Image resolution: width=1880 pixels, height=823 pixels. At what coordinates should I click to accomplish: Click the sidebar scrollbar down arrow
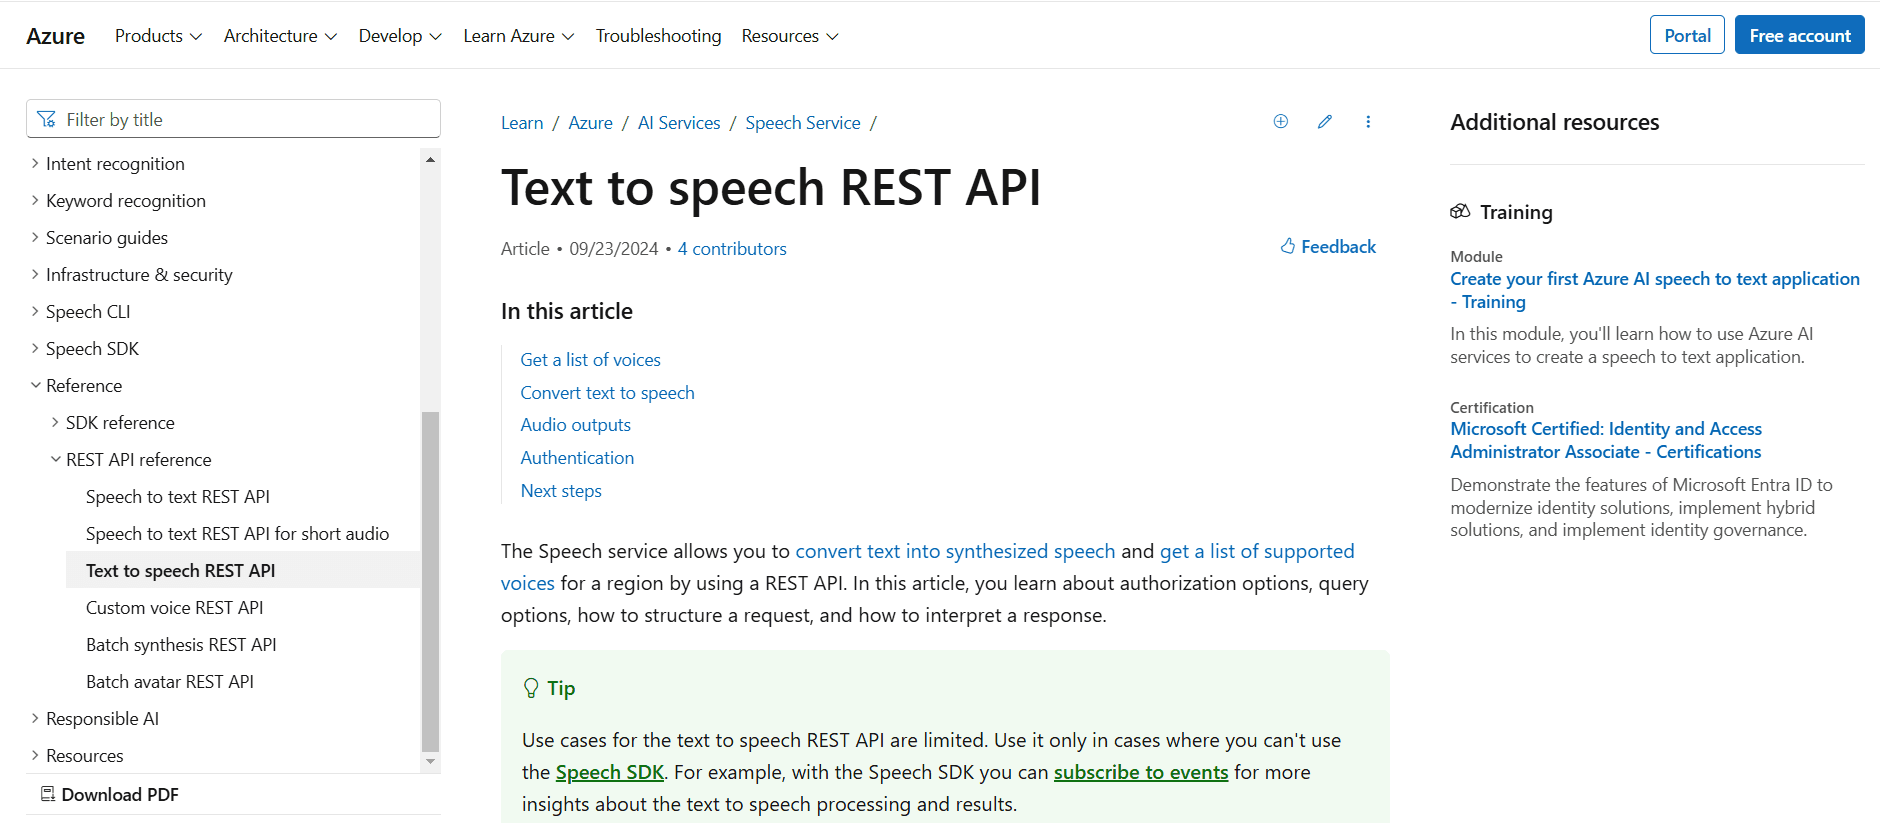click(x=430, y=761)
